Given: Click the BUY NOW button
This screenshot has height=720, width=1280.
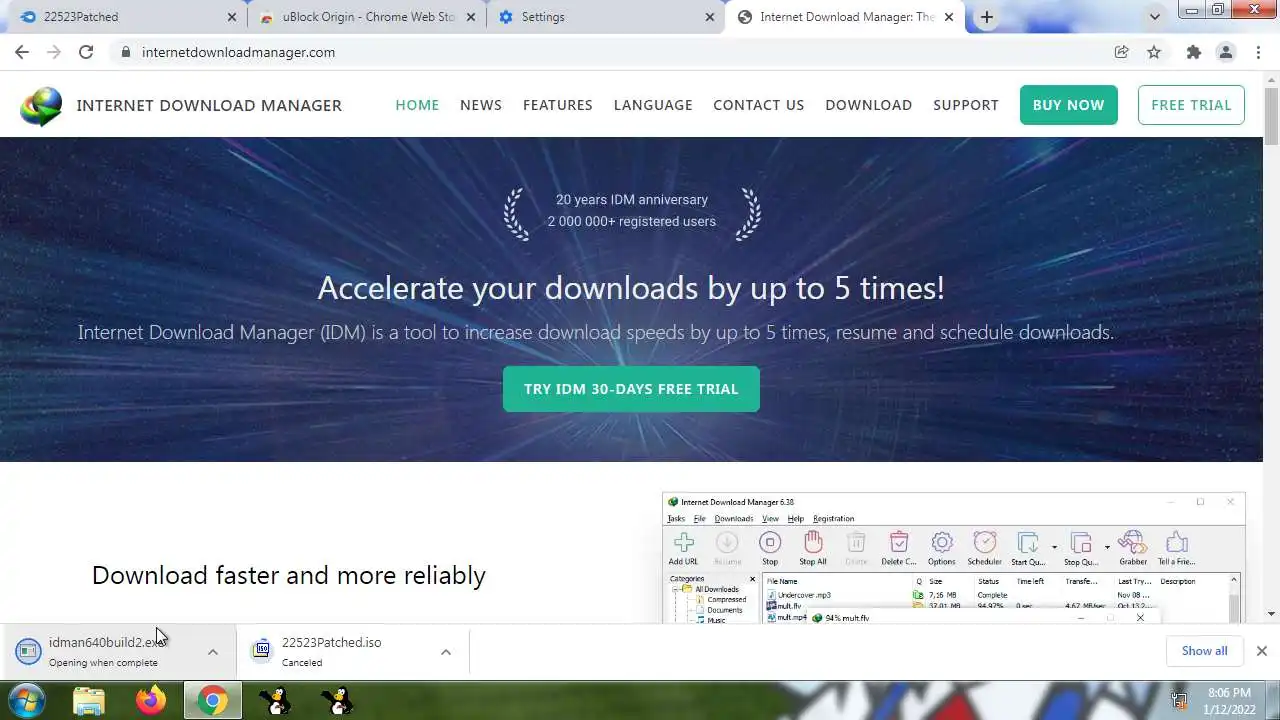Looking at the screenshot, I should click(x=1069, y=105).
